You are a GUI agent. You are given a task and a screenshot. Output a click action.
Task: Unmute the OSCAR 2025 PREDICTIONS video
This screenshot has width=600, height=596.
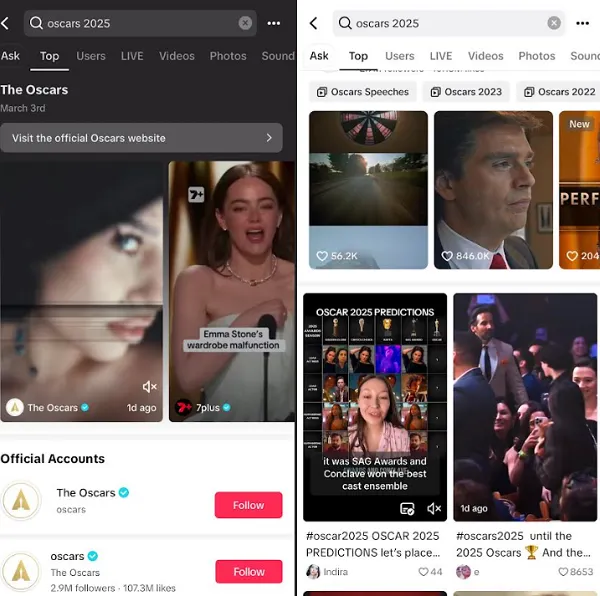[434, 508]
